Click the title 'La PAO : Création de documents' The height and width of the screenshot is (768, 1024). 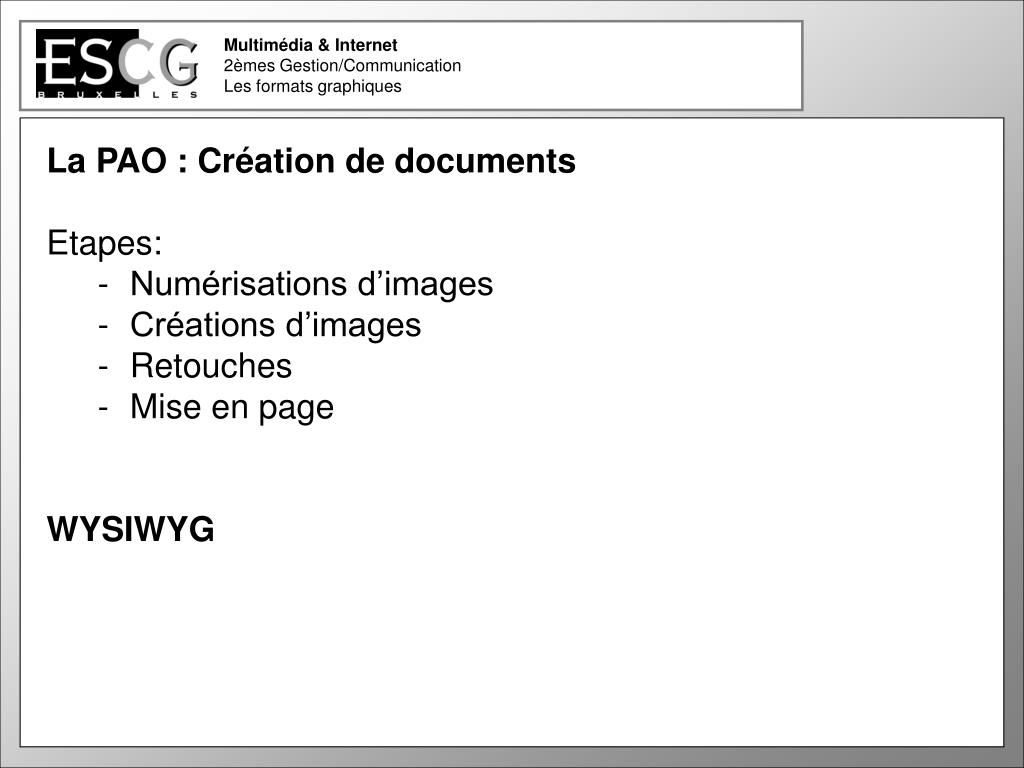pos(312,161)
